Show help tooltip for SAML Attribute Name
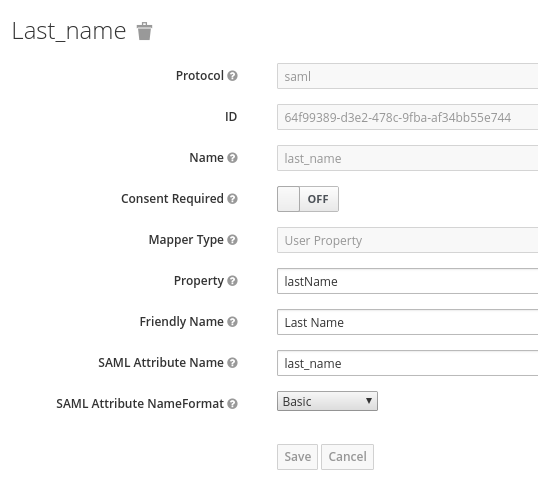The height and width of the screenshot is (482, 538). [232, 363]
